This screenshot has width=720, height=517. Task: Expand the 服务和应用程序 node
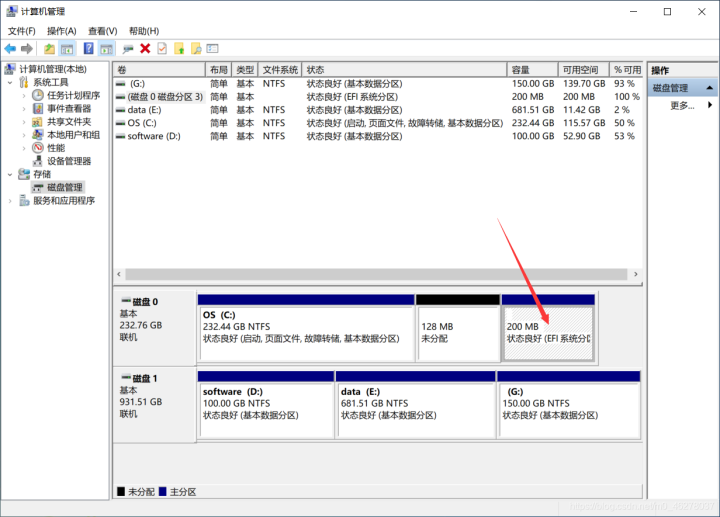(x=10, y=201)
